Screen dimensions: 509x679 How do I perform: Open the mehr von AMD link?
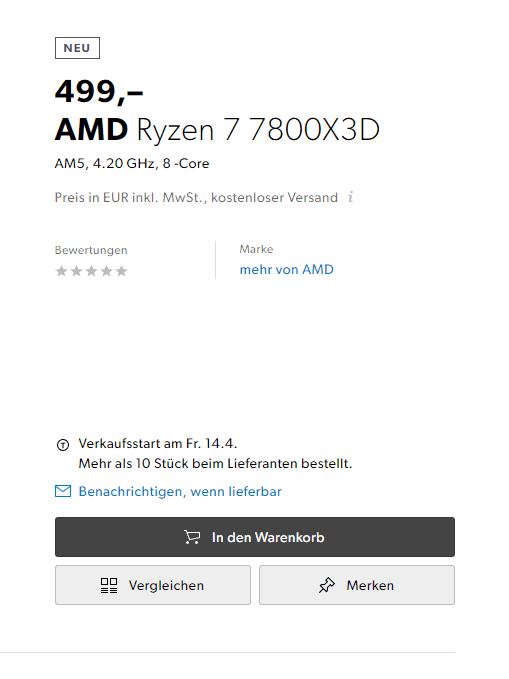point(286,269)
